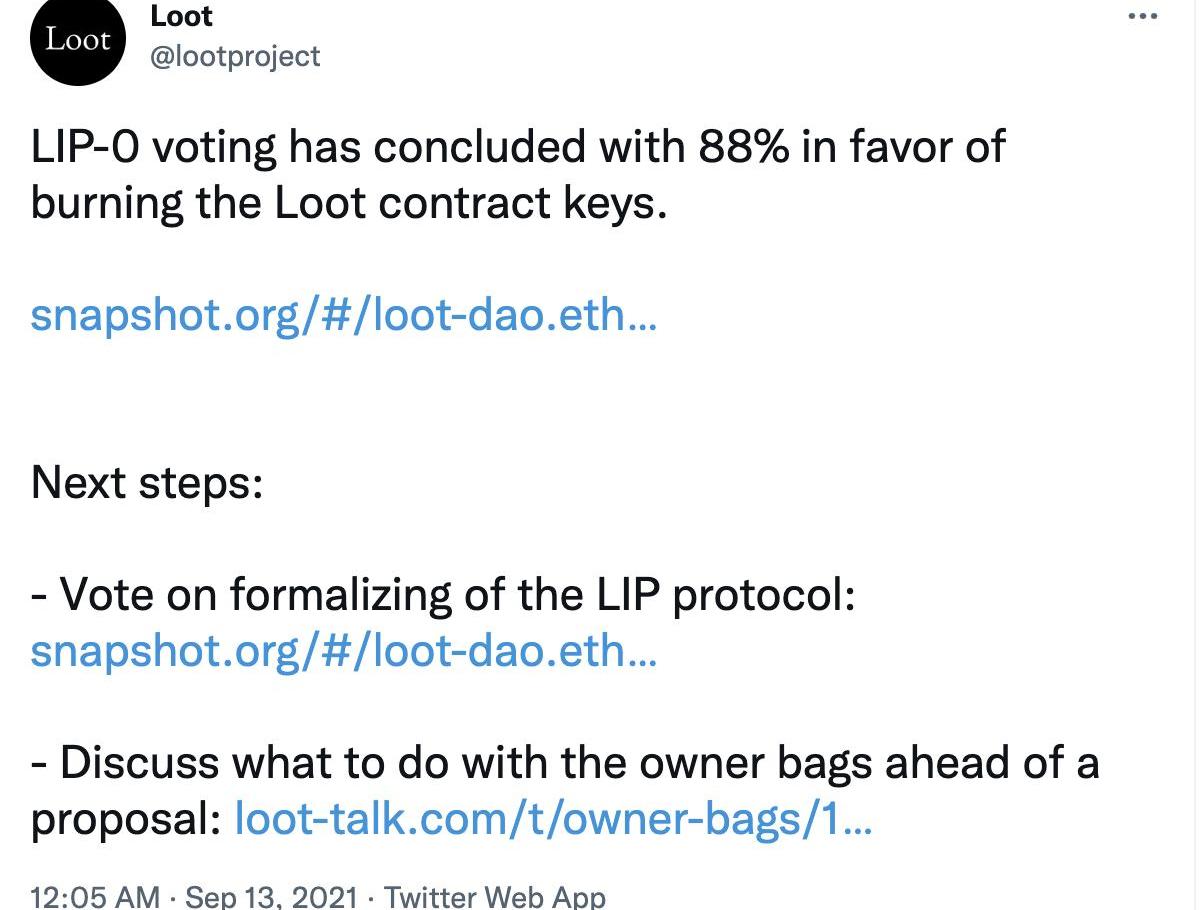The width and height of the screenshot is (1202, 910).
Task: Click the Sep 13, 2021 date
Action: coord(271,896)
